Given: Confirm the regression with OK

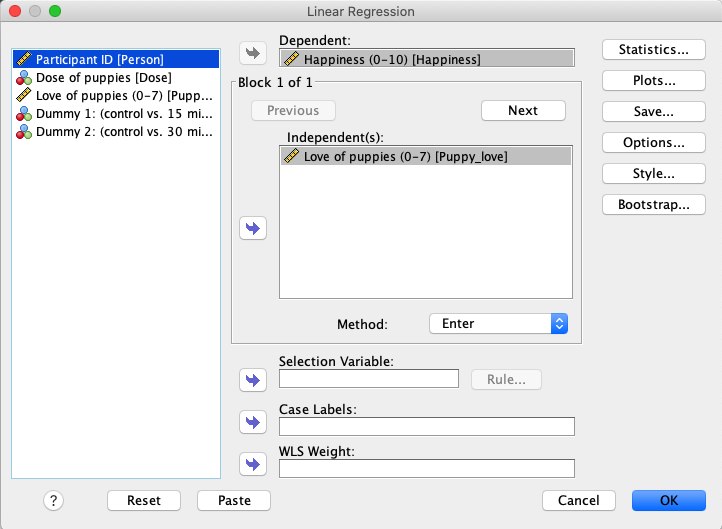Looking at the screenshot, I should tap(669, 500).
